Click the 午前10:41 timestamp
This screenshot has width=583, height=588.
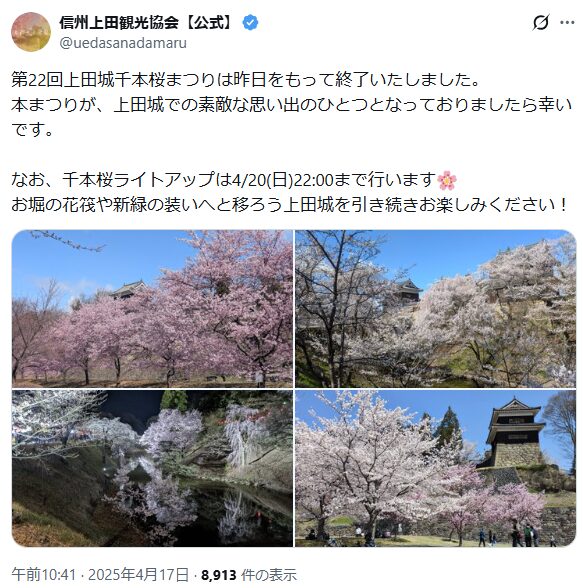click(x=43, y=574)
